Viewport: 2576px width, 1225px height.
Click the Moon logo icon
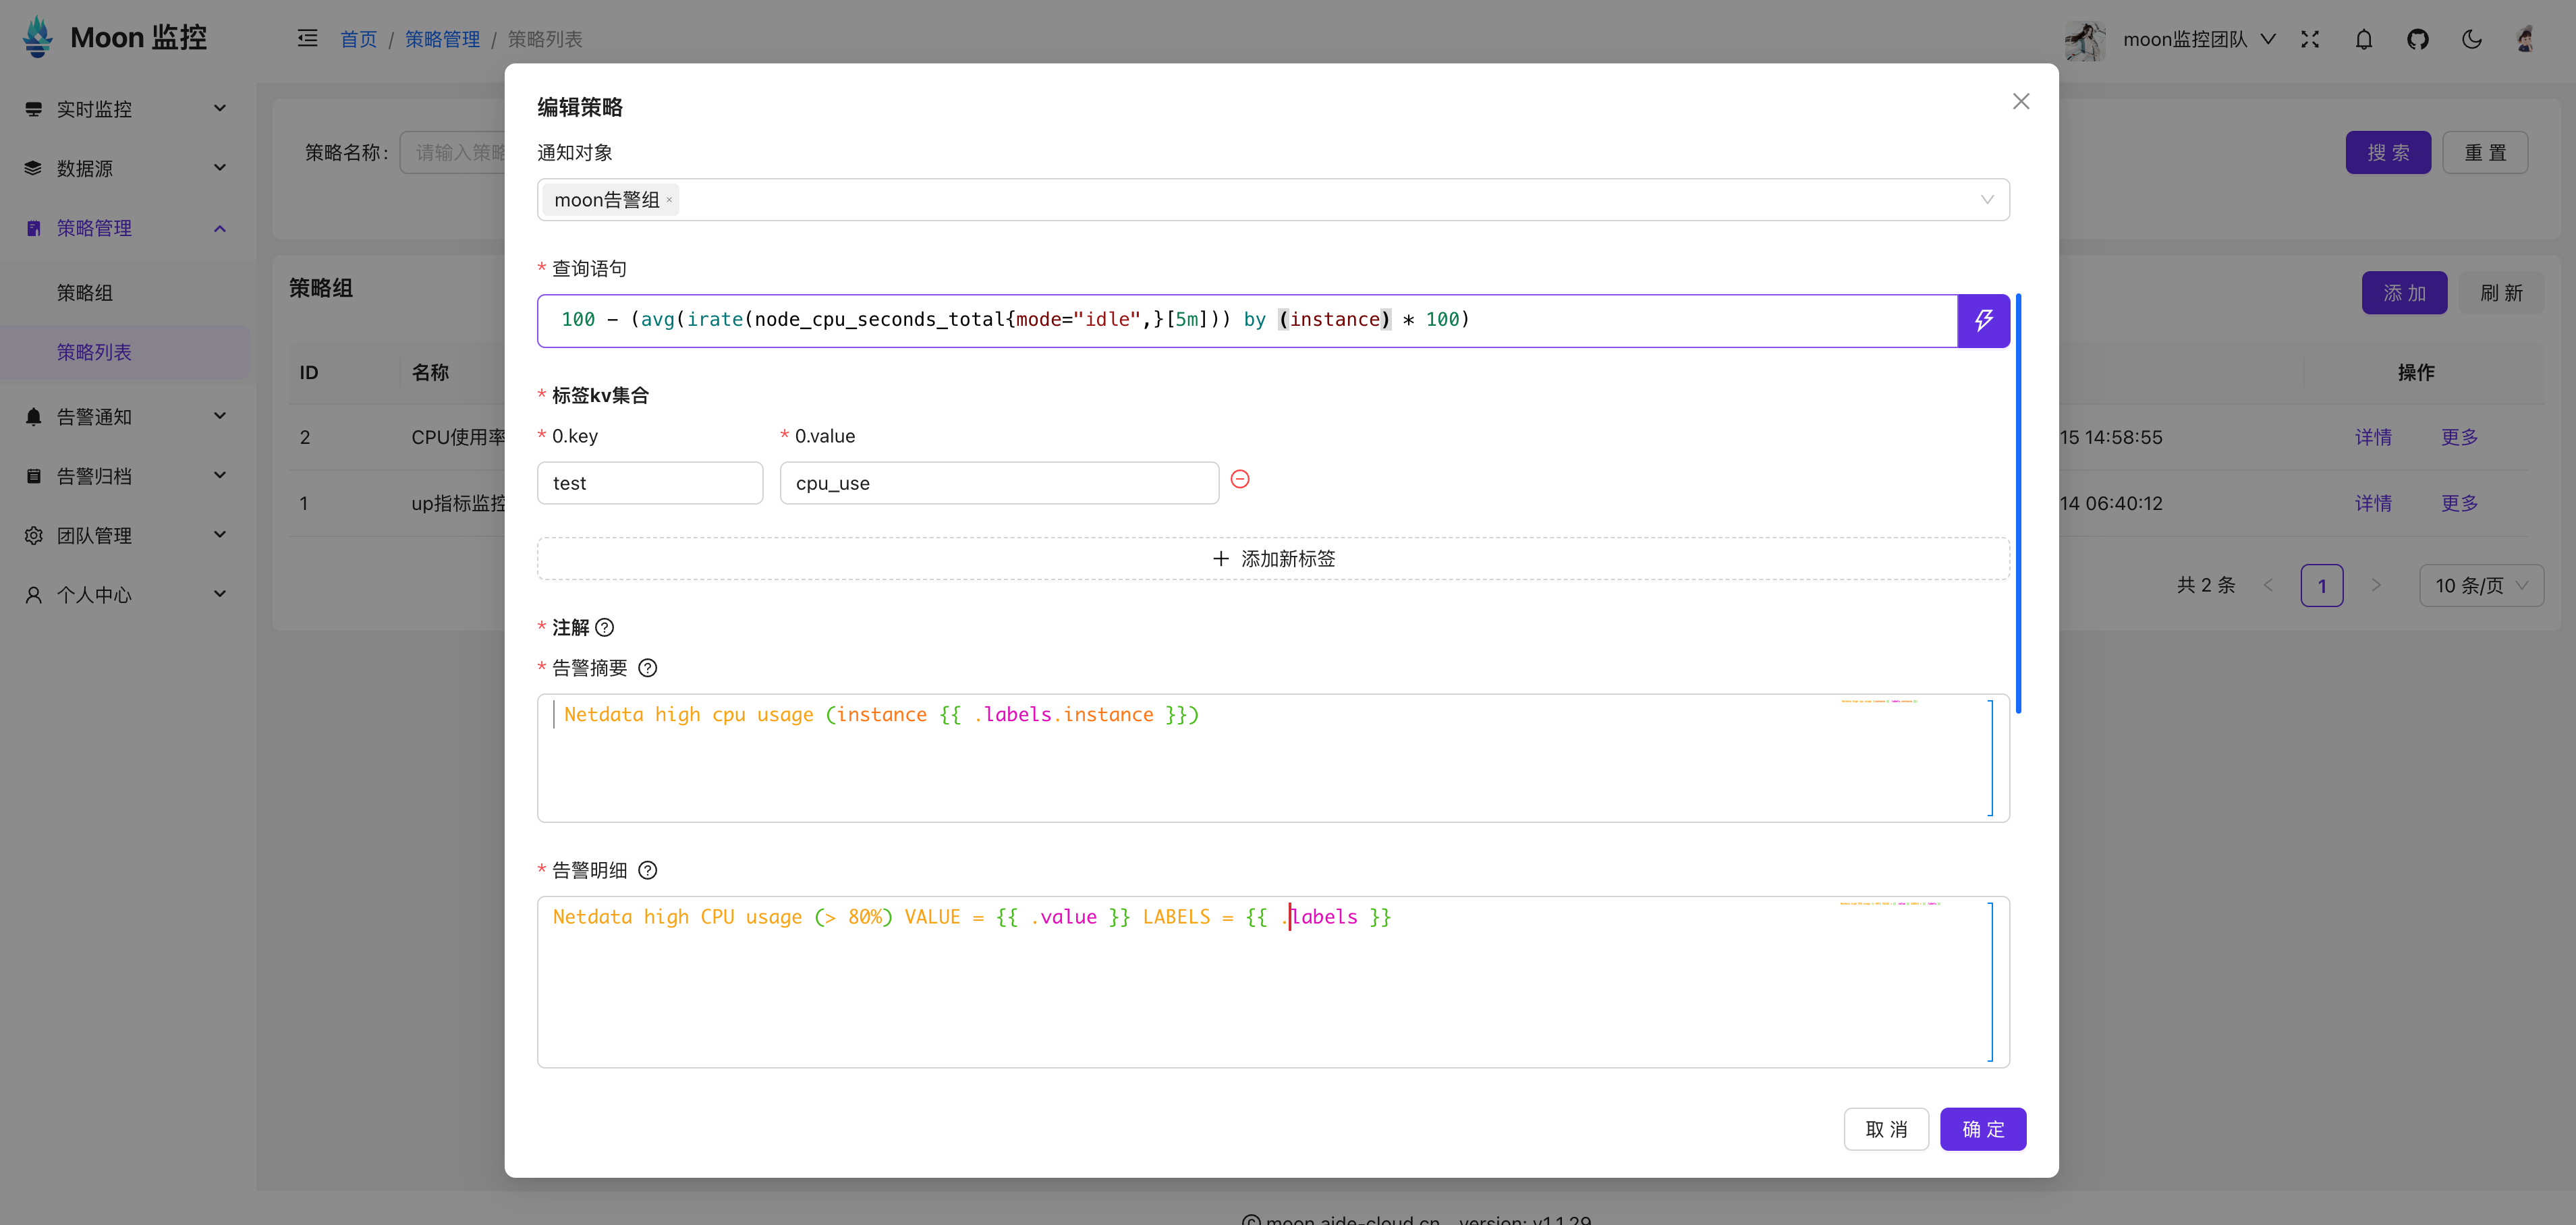(38, 37)
